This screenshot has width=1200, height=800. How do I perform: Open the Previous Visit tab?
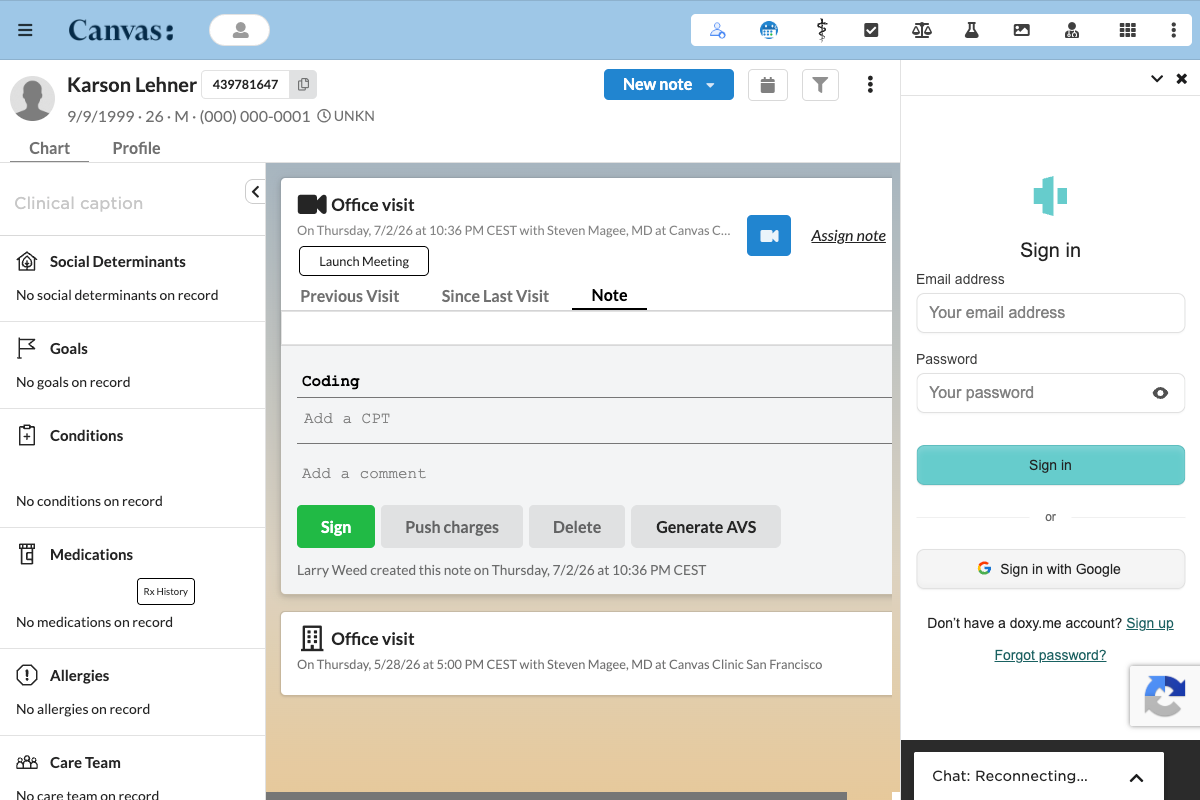click(350, 296)
